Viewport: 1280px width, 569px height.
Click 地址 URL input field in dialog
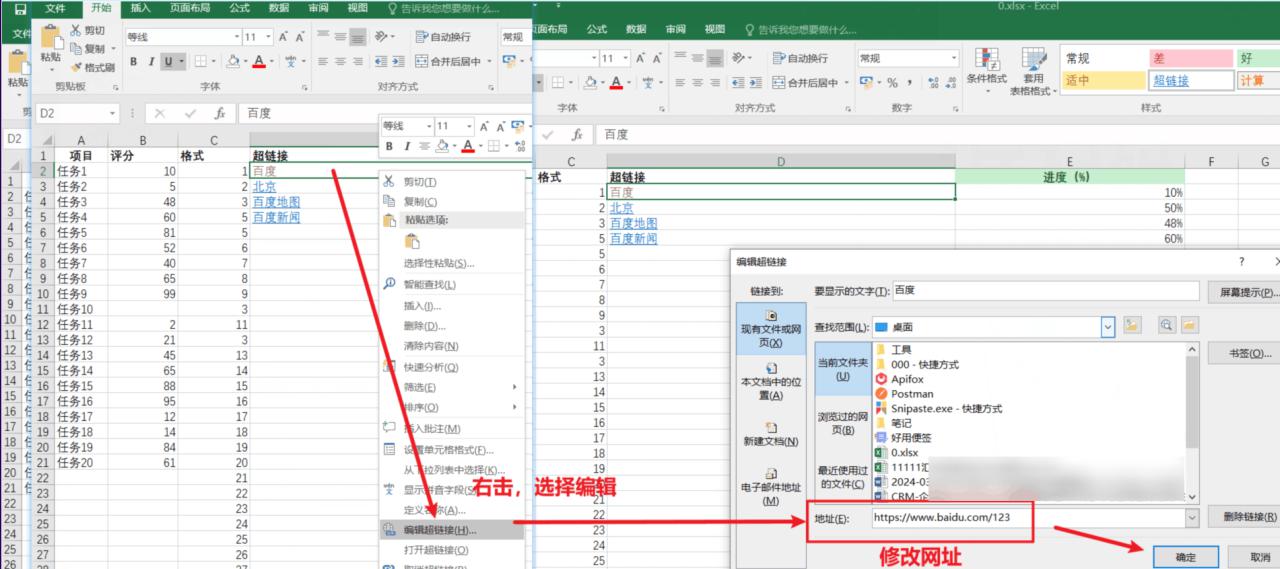(1028, 517)
